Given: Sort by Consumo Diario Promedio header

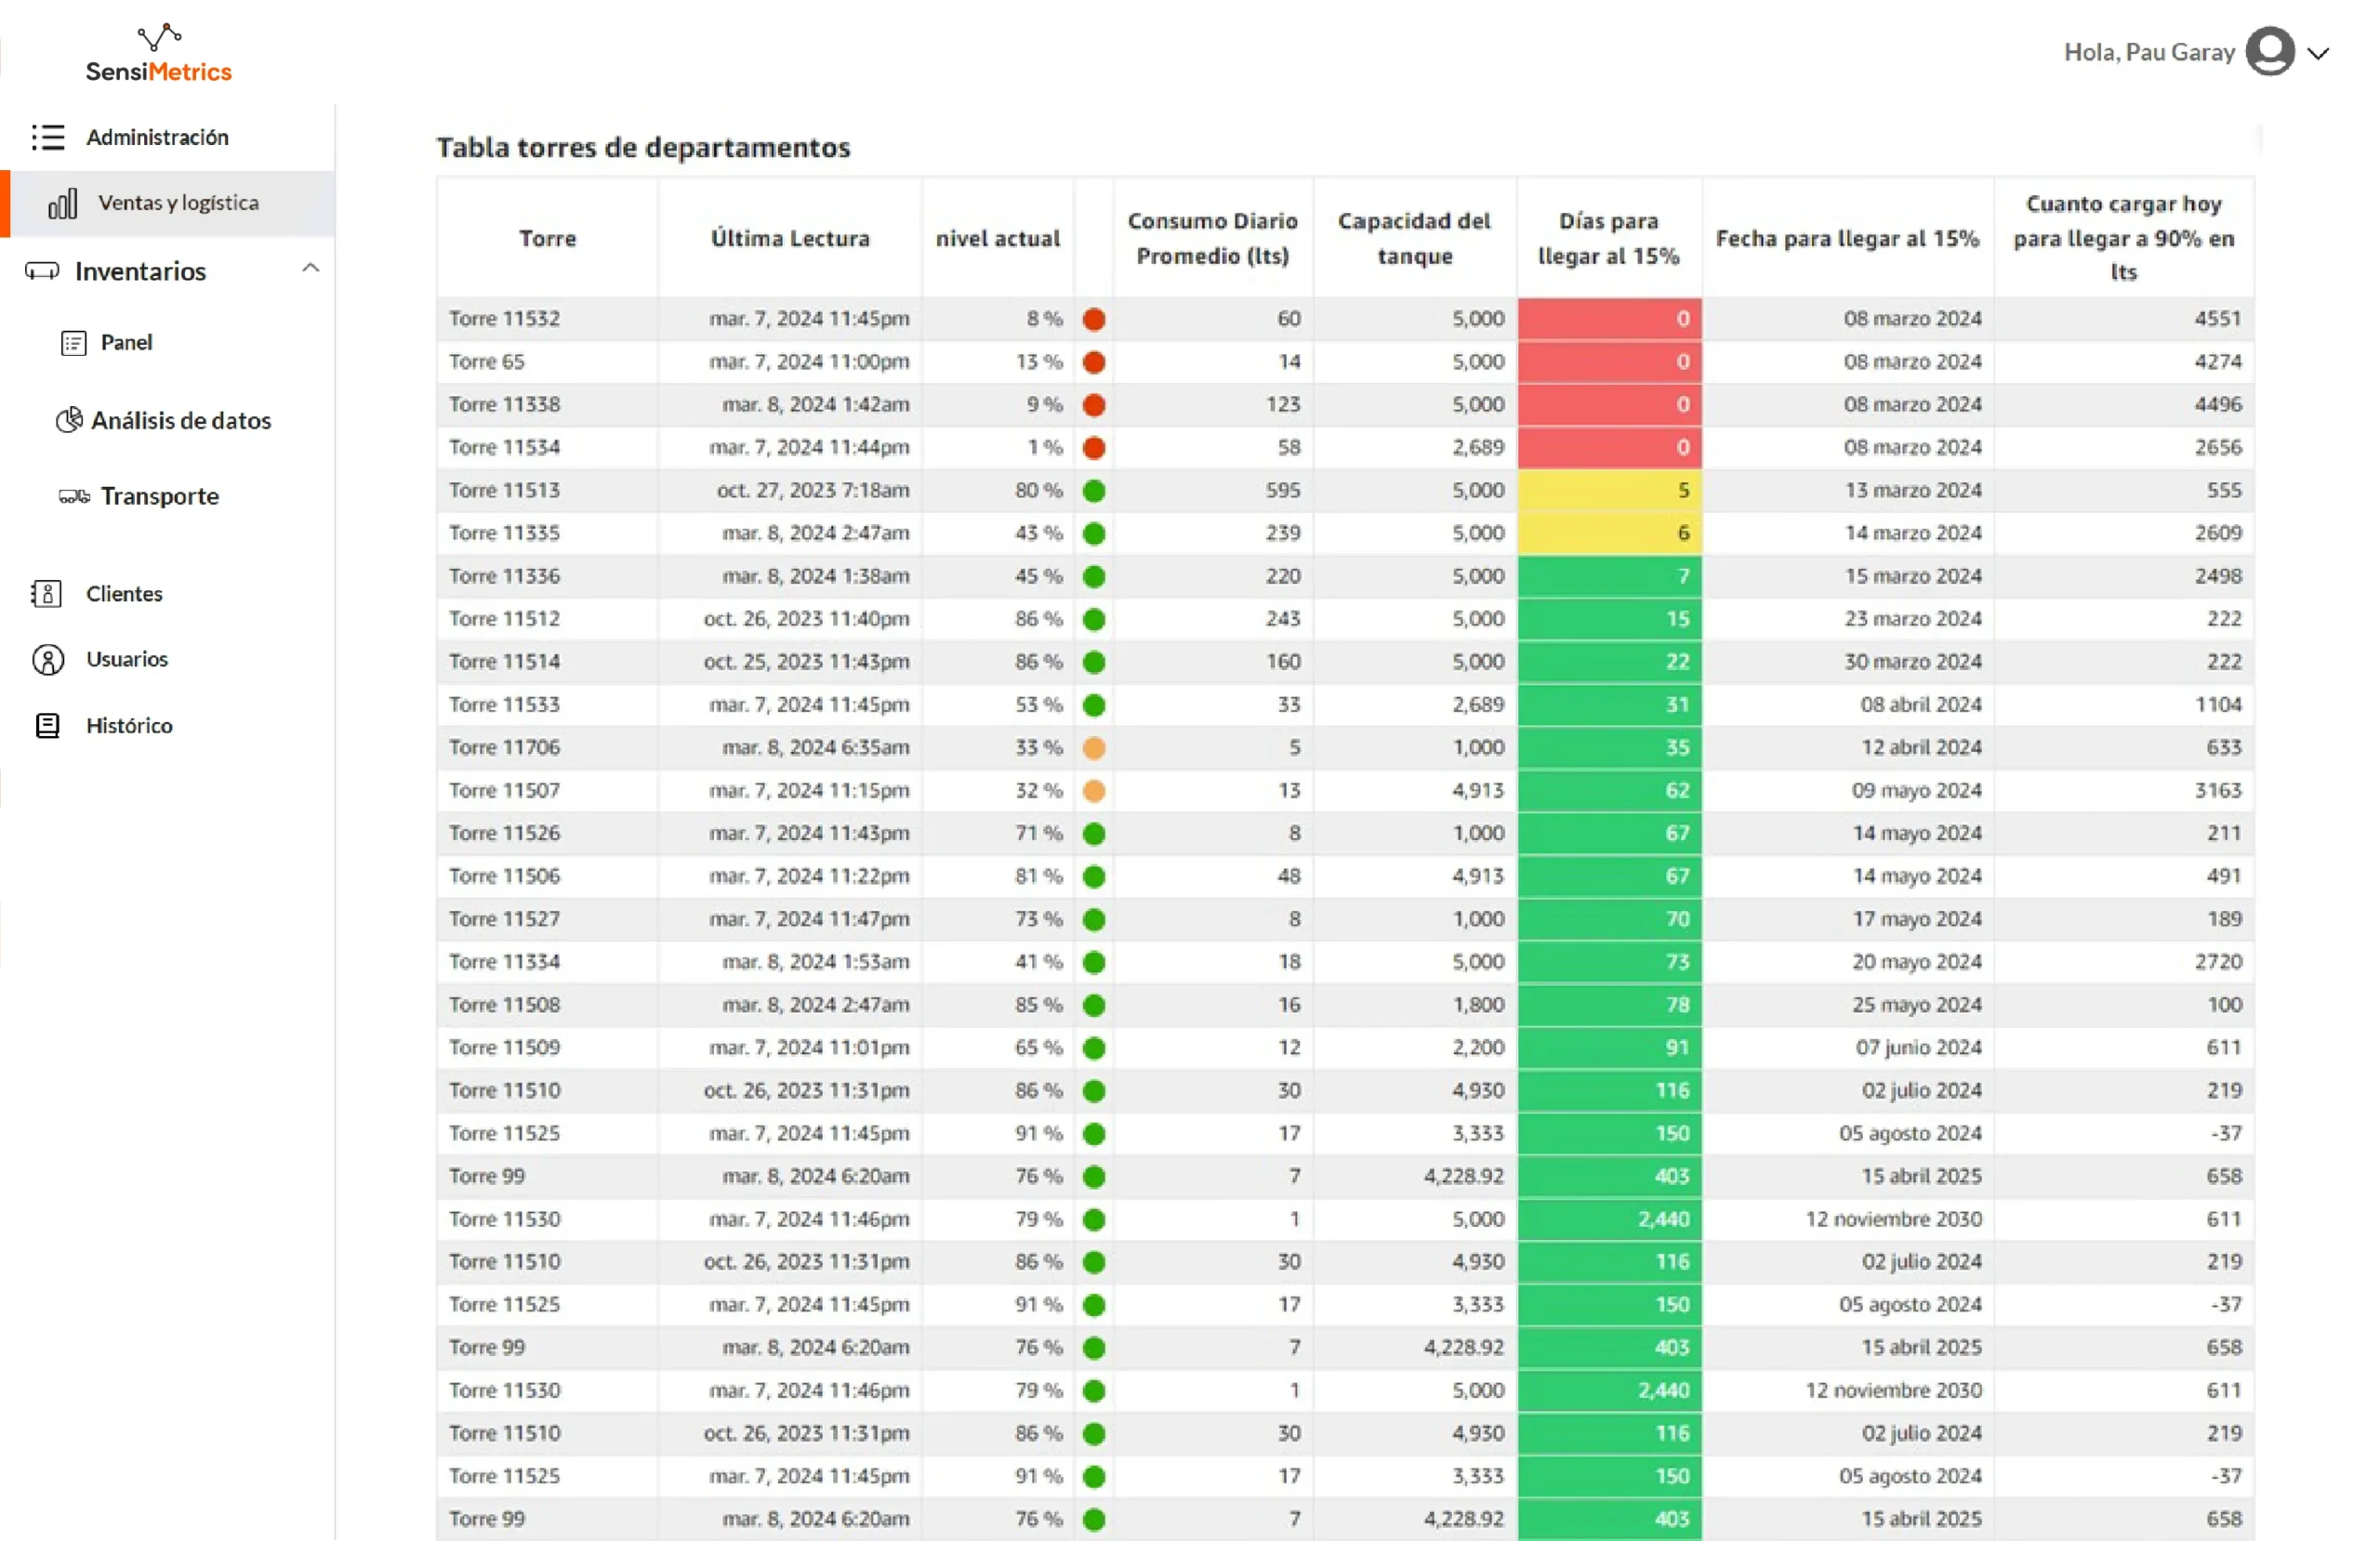Looking at the screenshot, I should pos(1212,238).
